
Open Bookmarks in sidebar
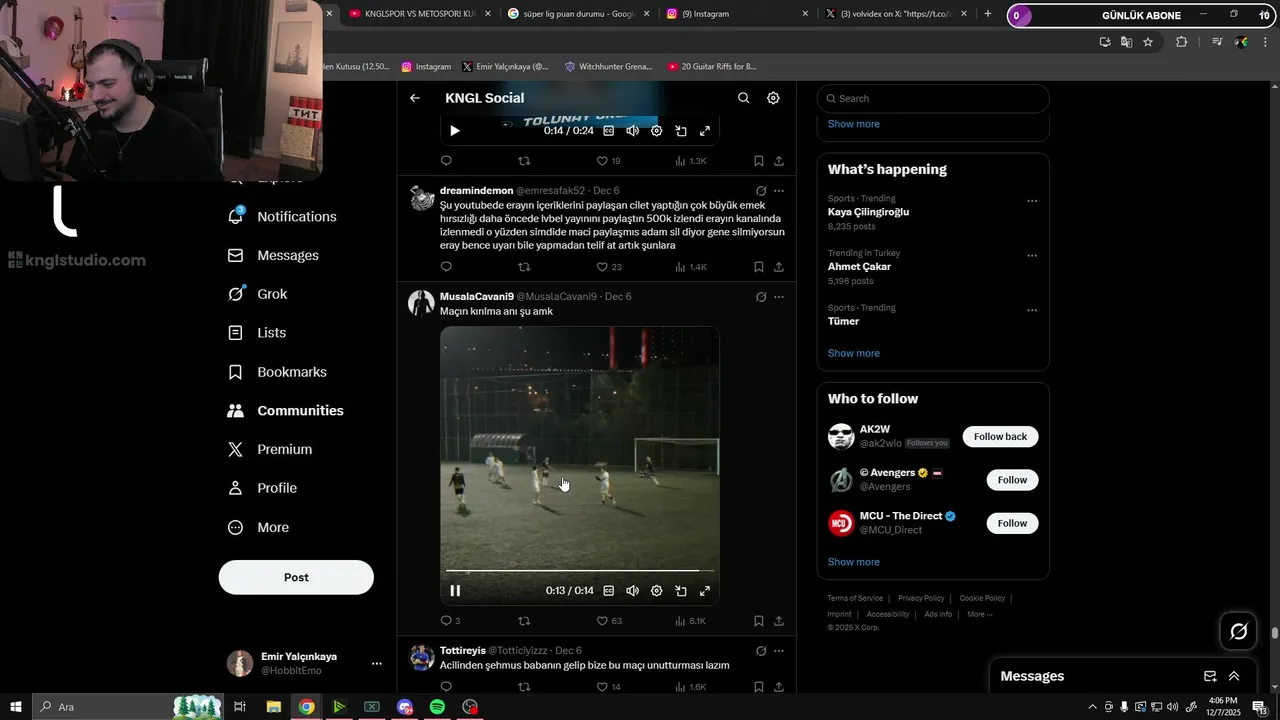(277, 372)
